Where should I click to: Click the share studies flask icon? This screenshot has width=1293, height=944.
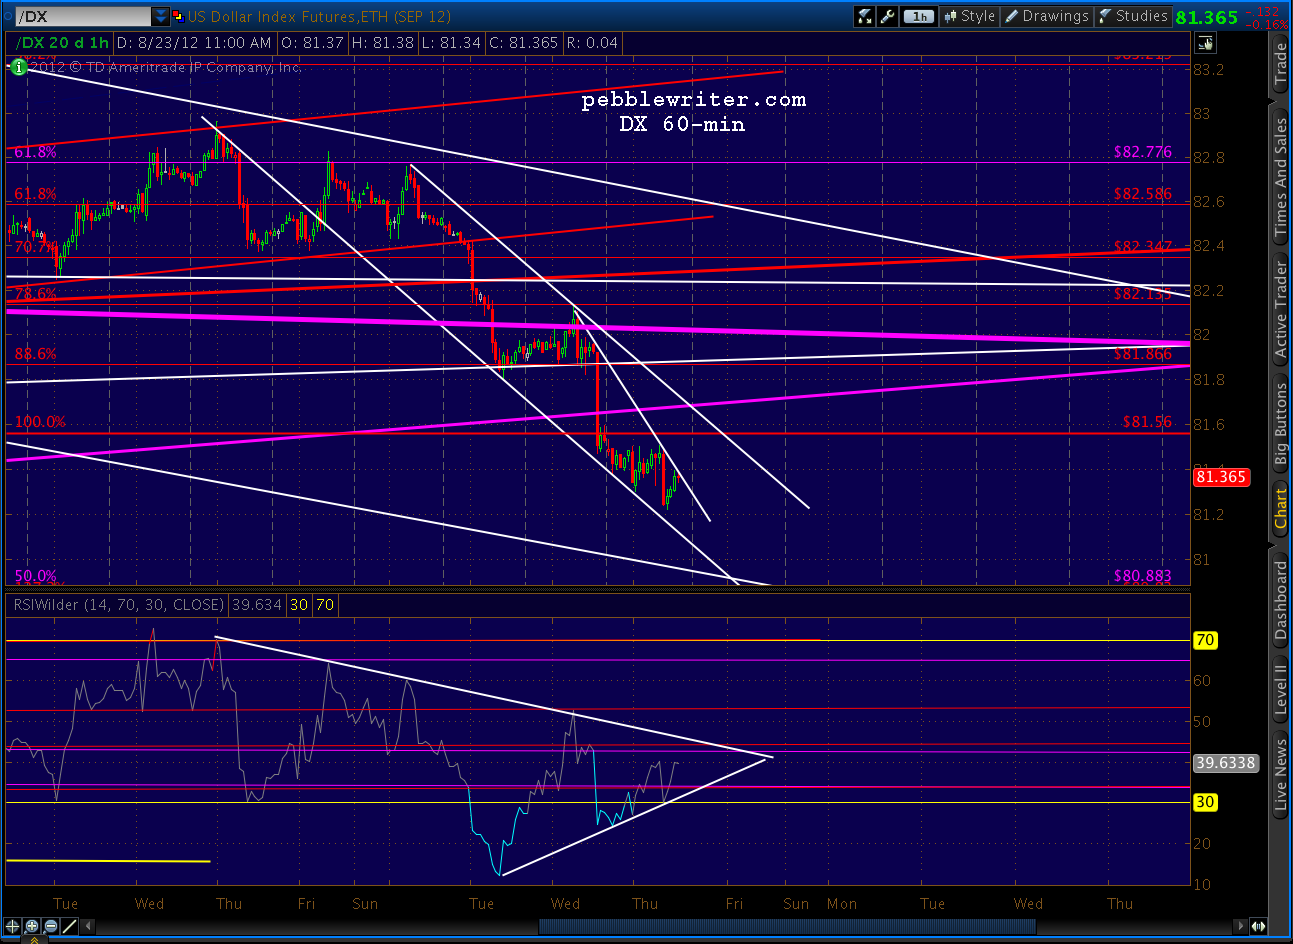pyautogui.click(x=864, y=16)
